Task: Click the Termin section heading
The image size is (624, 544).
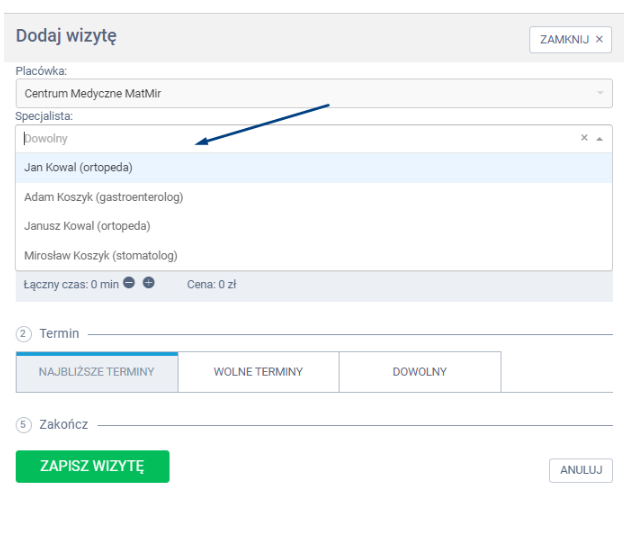Action: [x=59, y=333]
